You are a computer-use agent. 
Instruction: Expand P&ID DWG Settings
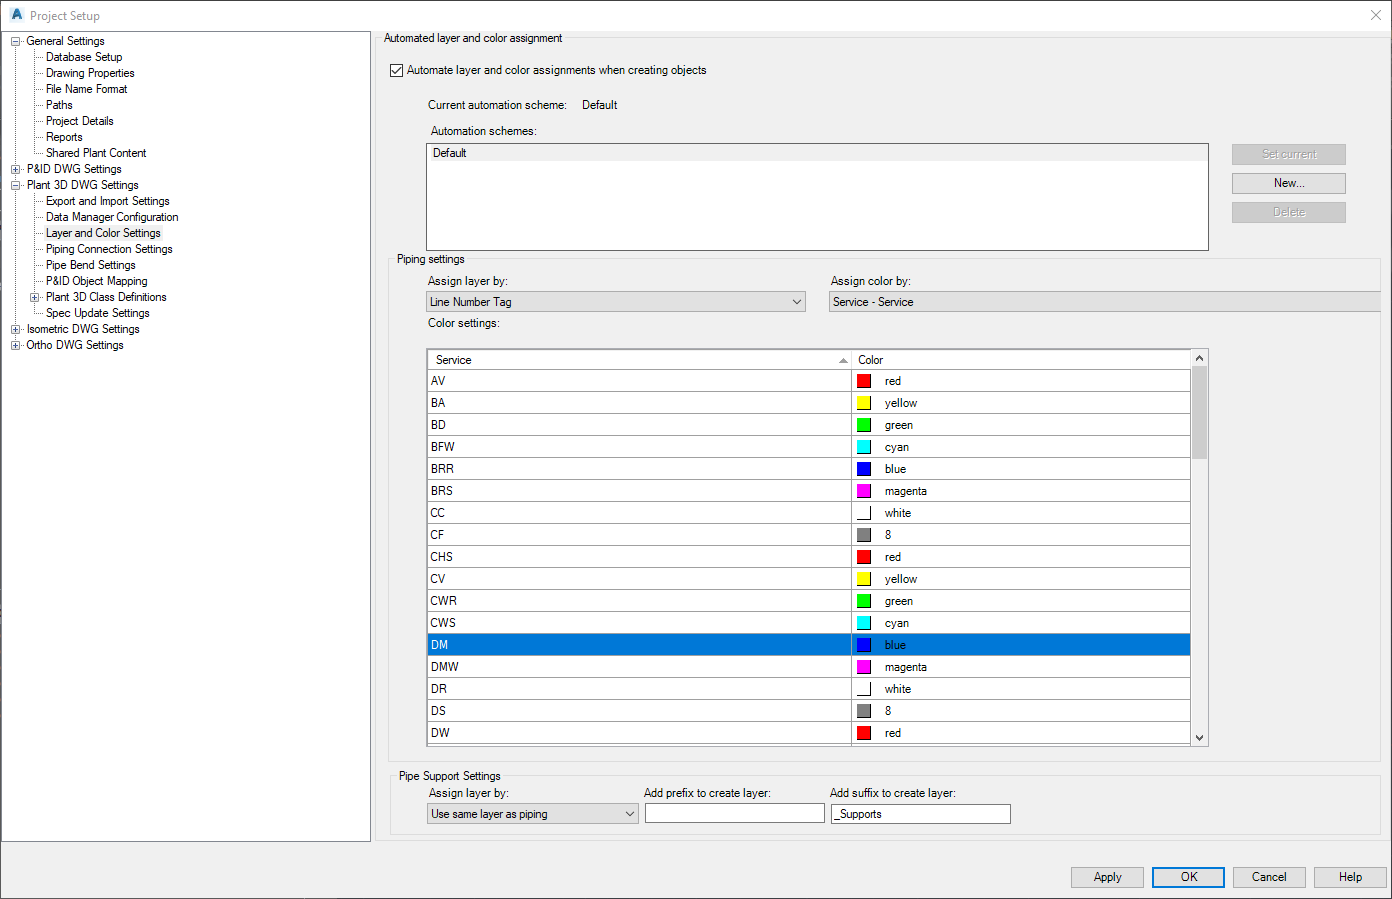point(15,168)
